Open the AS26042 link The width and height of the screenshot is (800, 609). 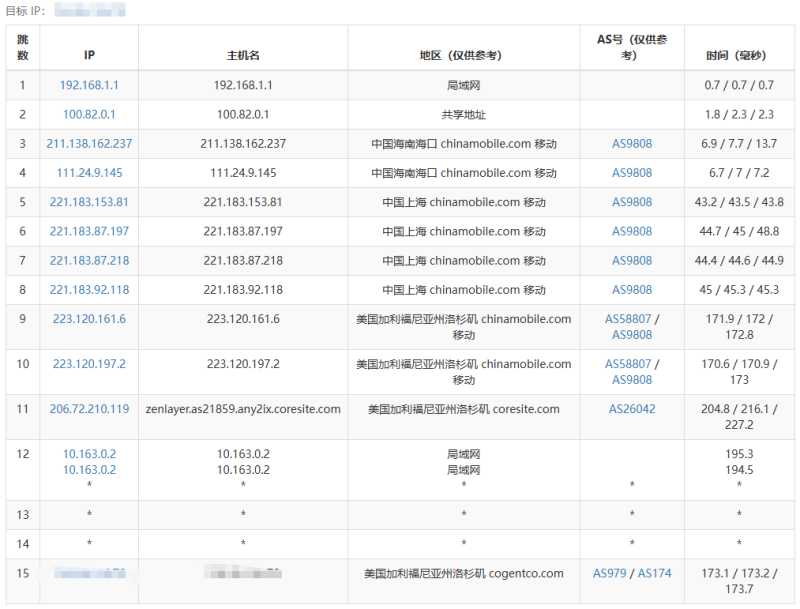coord(632,409)
